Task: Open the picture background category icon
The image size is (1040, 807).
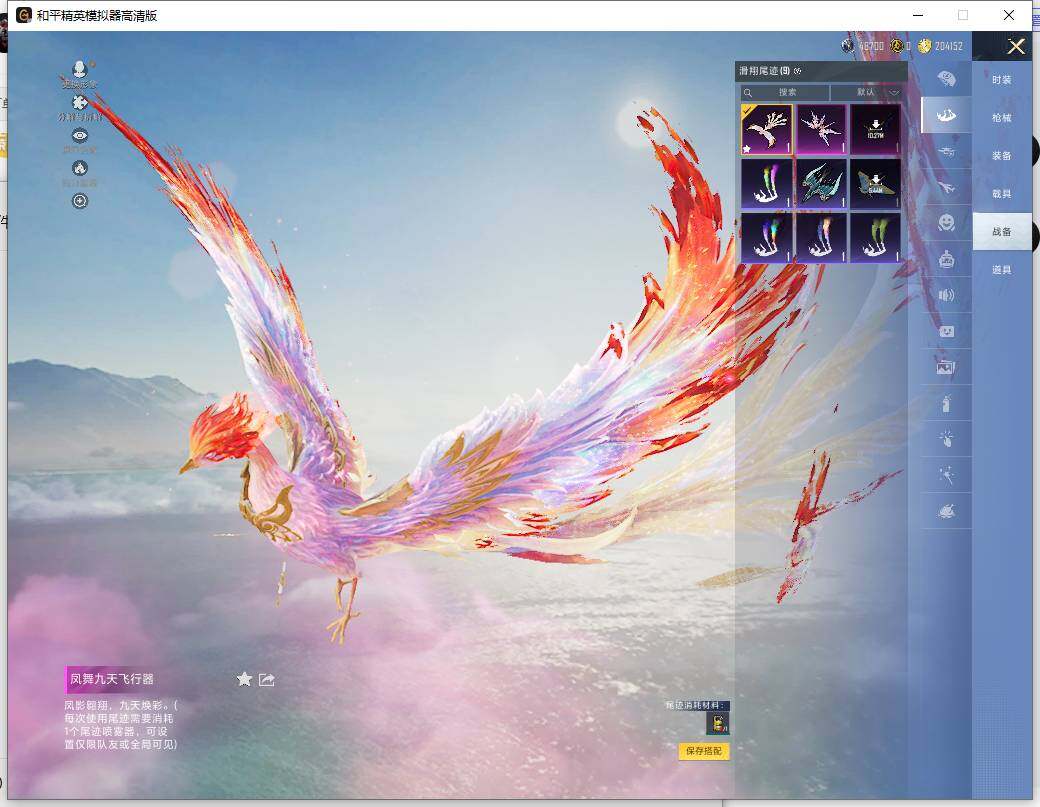Action: pyautogui.click(x=946, y=367)
